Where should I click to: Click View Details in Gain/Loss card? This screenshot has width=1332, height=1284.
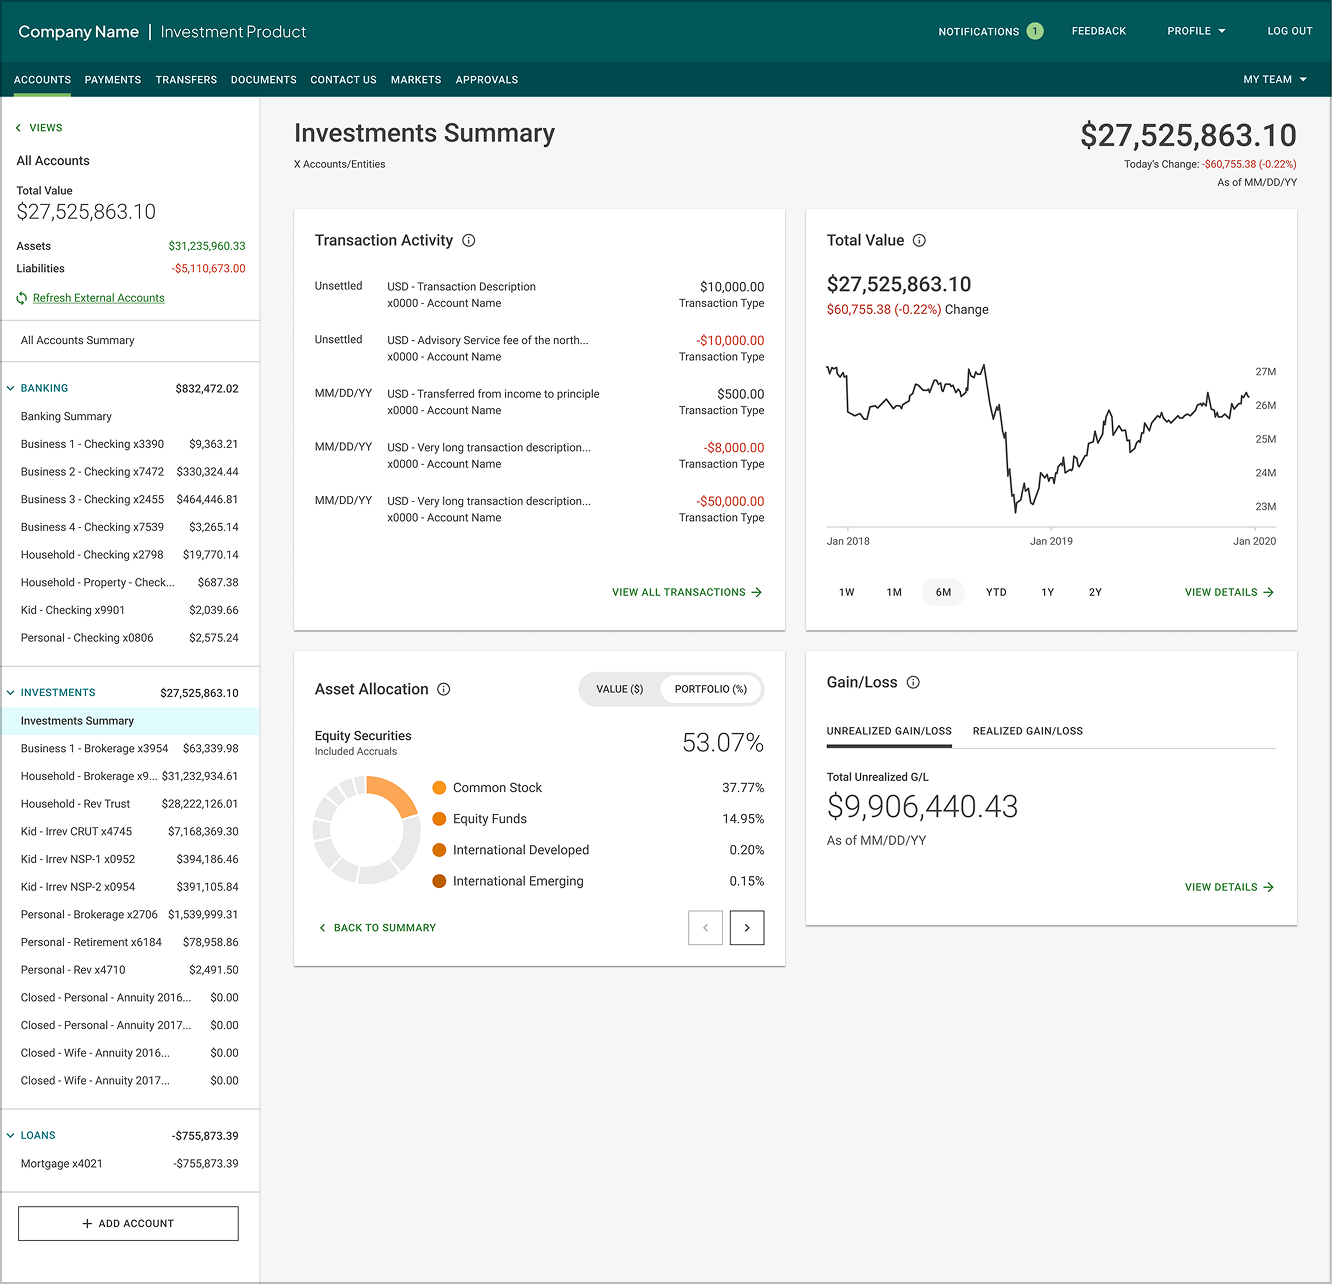coord(1229,888)
